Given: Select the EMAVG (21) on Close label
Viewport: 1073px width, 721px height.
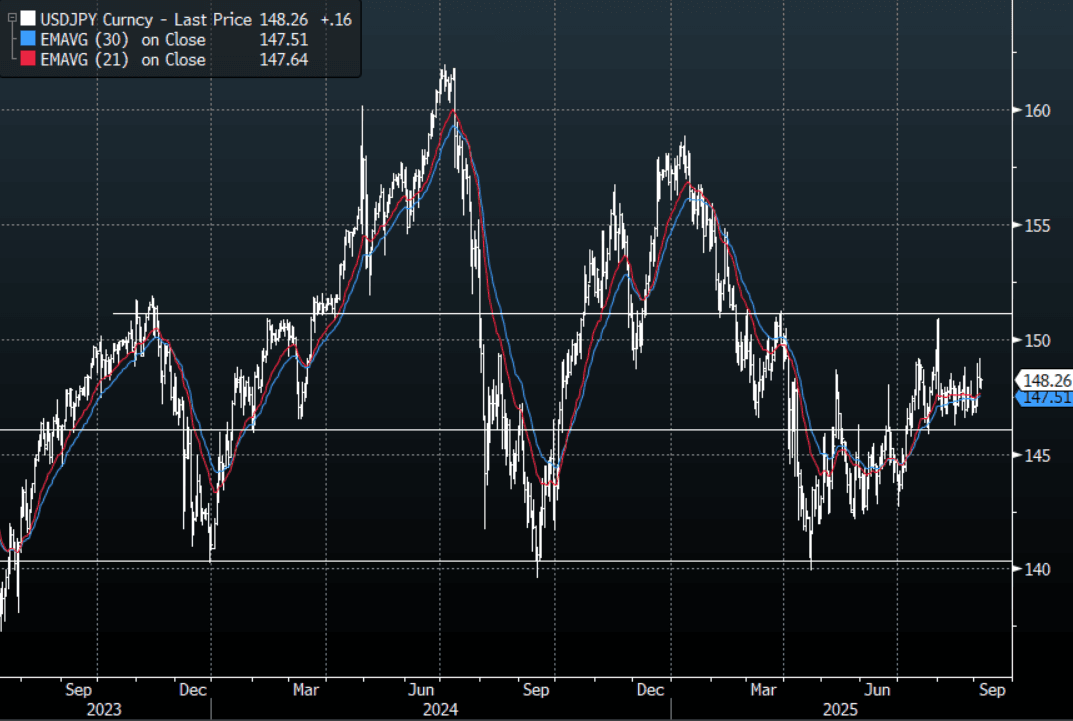Looking at the screenshot, I should 123,60.
